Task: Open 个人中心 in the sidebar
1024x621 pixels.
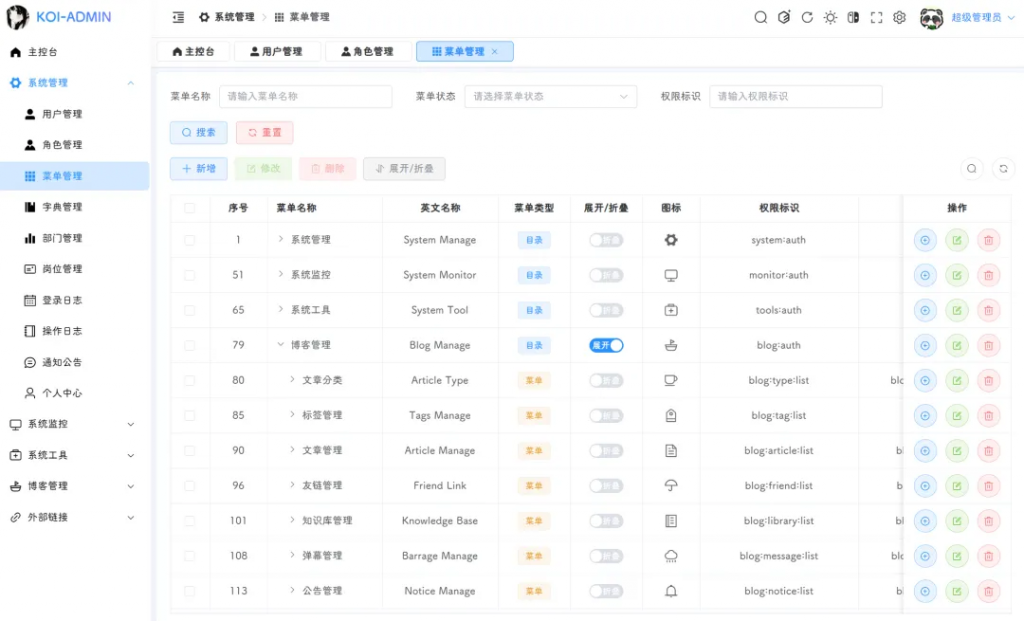Action: [x=74, y=393]
